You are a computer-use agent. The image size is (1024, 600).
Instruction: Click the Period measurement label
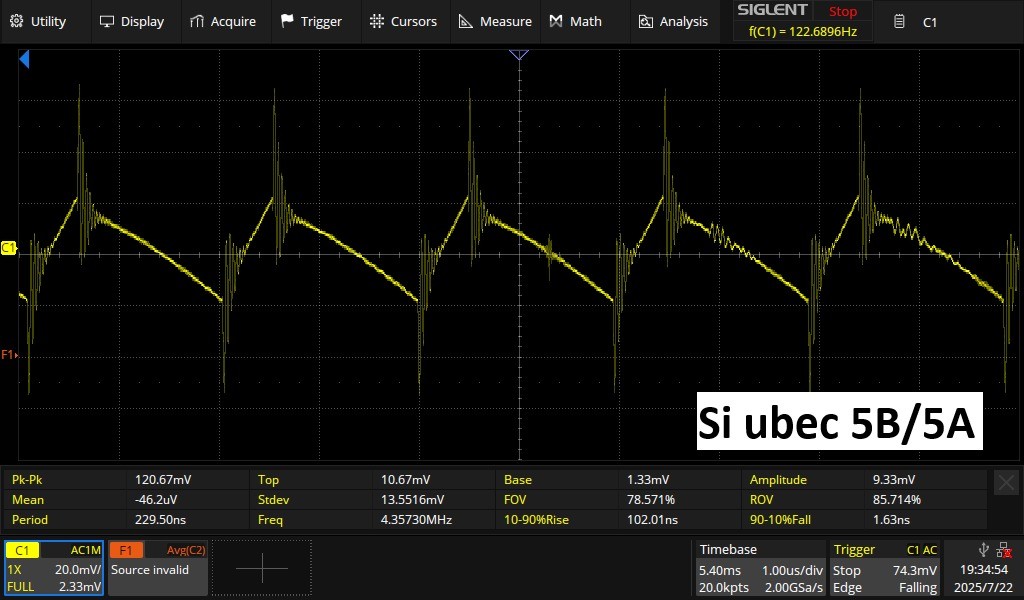tap(30, 520)
